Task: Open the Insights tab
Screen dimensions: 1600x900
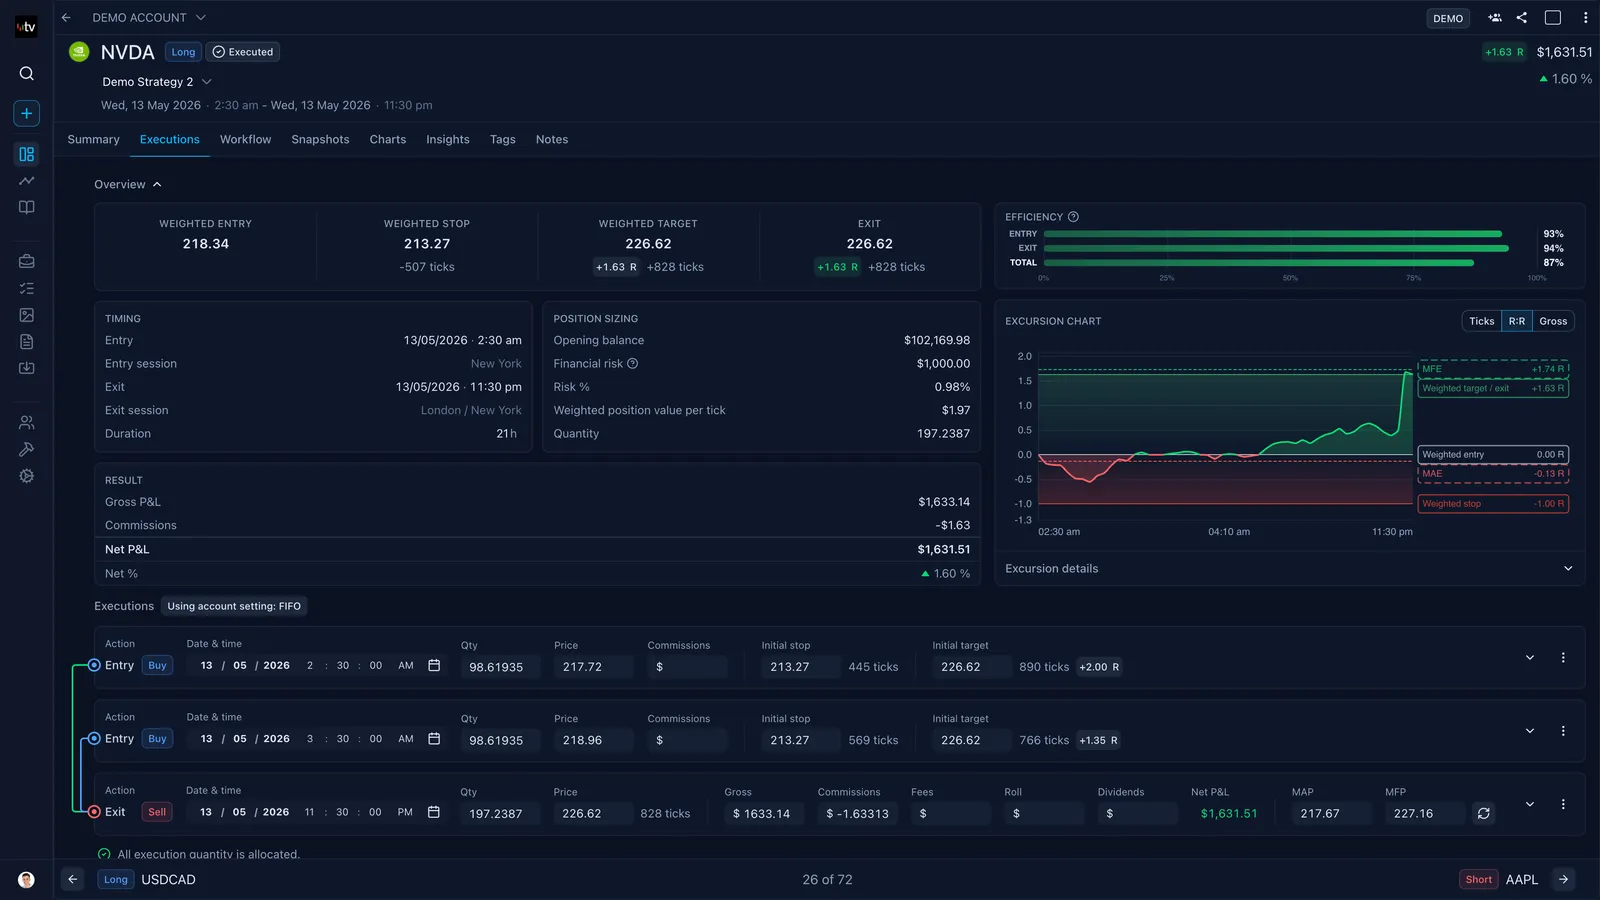Action: 447,139
